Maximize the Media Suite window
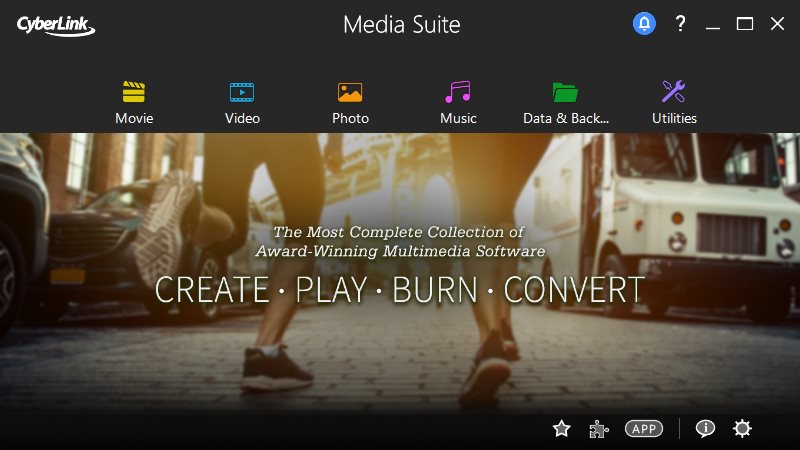800x450 pixels. (x=745, y=23)
